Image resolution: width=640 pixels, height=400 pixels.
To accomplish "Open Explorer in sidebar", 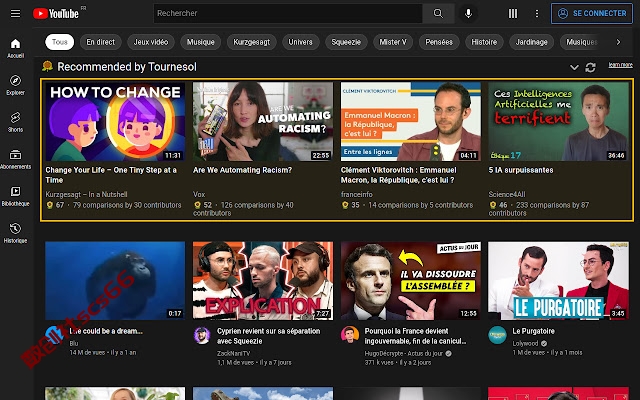I will click(x=16, y=85).
